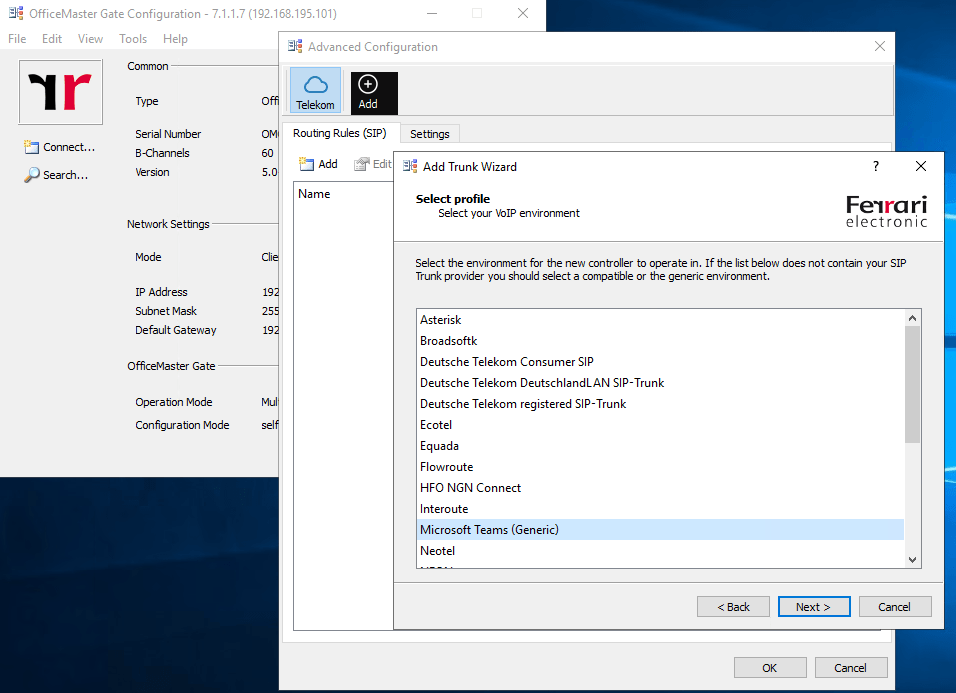Click Next in Add Trunk Wizard
956x693 pixels.
click(814, 606)
